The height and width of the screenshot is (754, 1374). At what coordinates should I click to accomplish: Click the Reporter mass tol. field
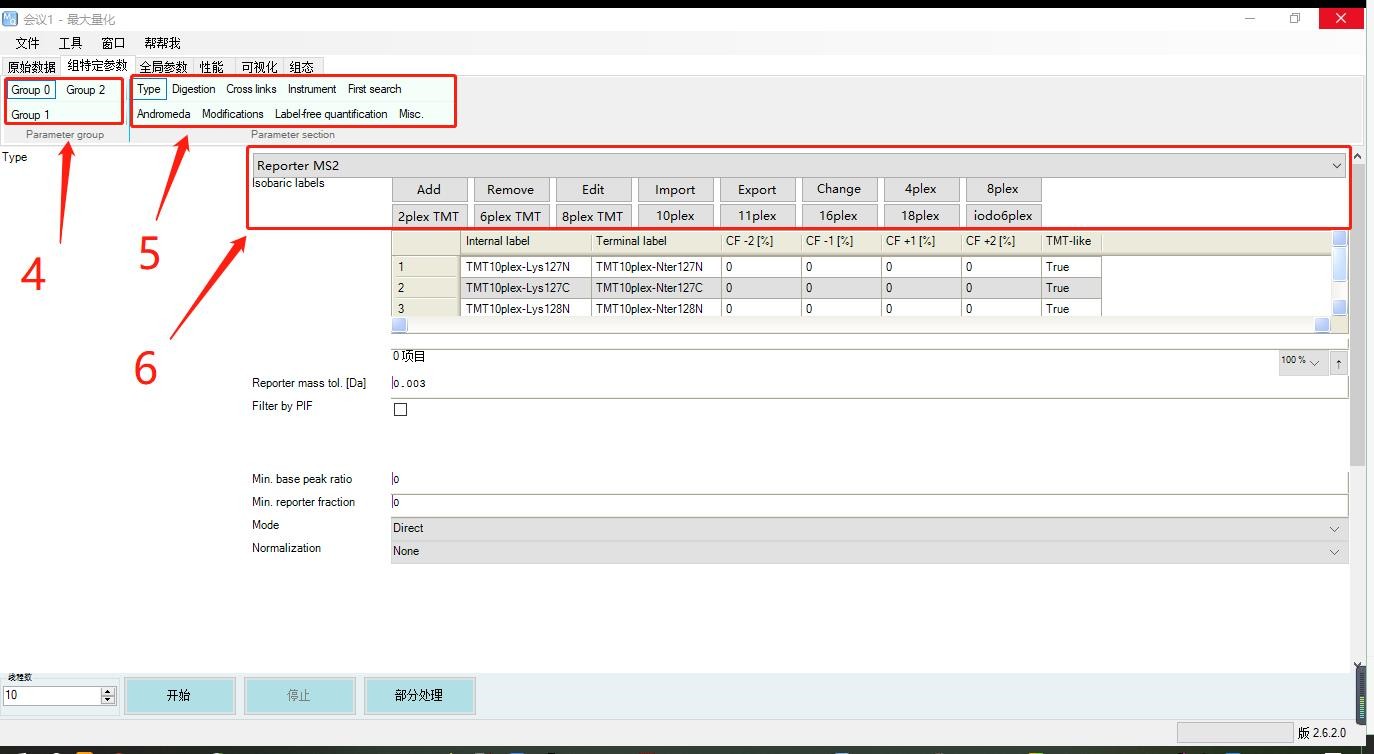(869, 384)
